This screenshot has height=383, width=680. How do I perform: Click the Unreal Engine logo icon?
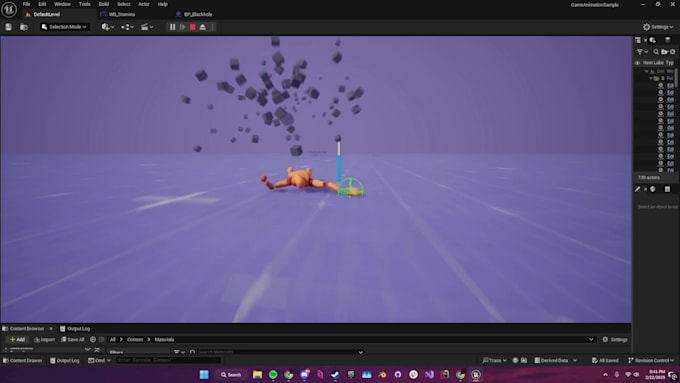pos(9,9)
